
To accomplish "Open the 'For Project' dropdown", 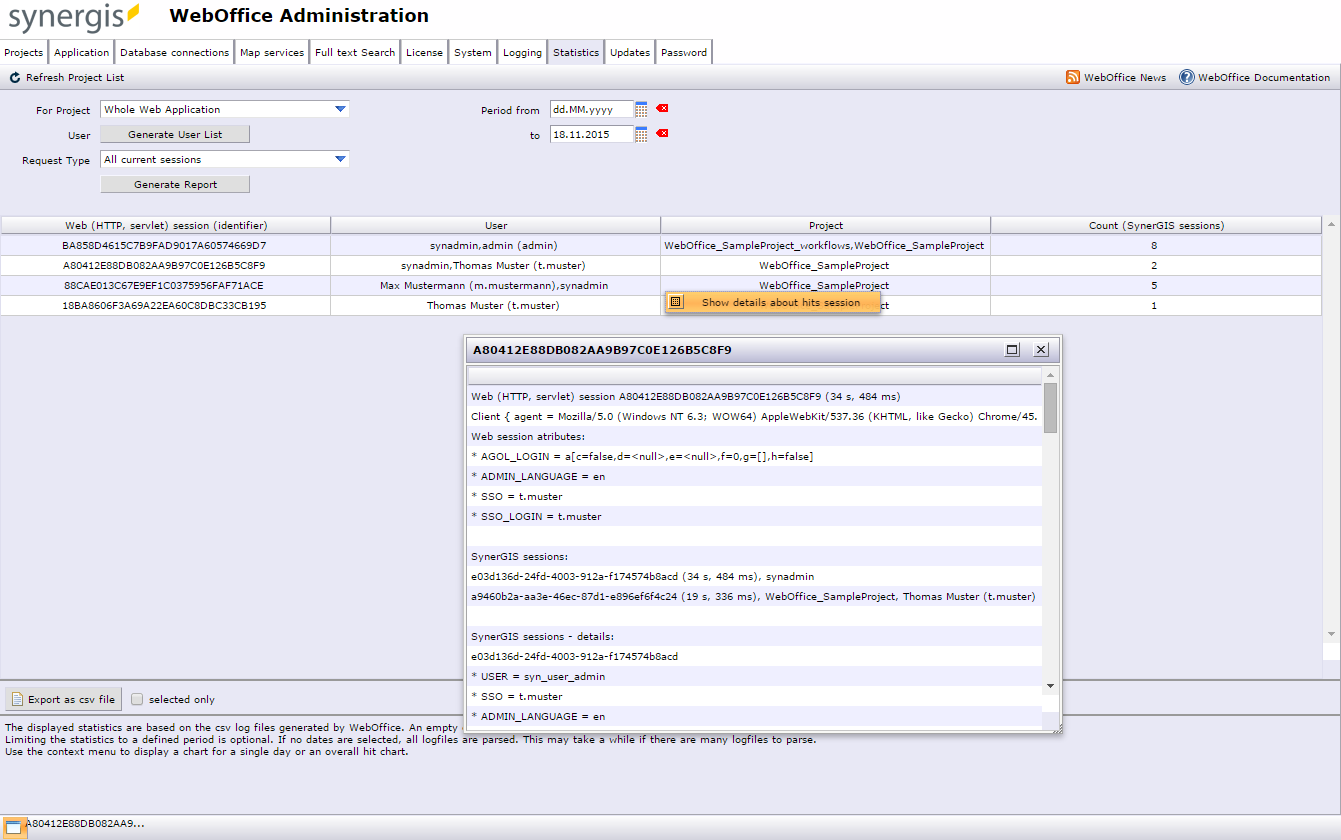I will (342, 108).
